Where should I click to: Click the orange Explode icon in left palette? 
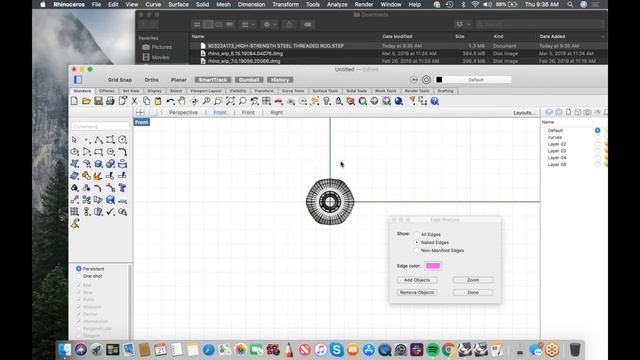tap(97, 176)
